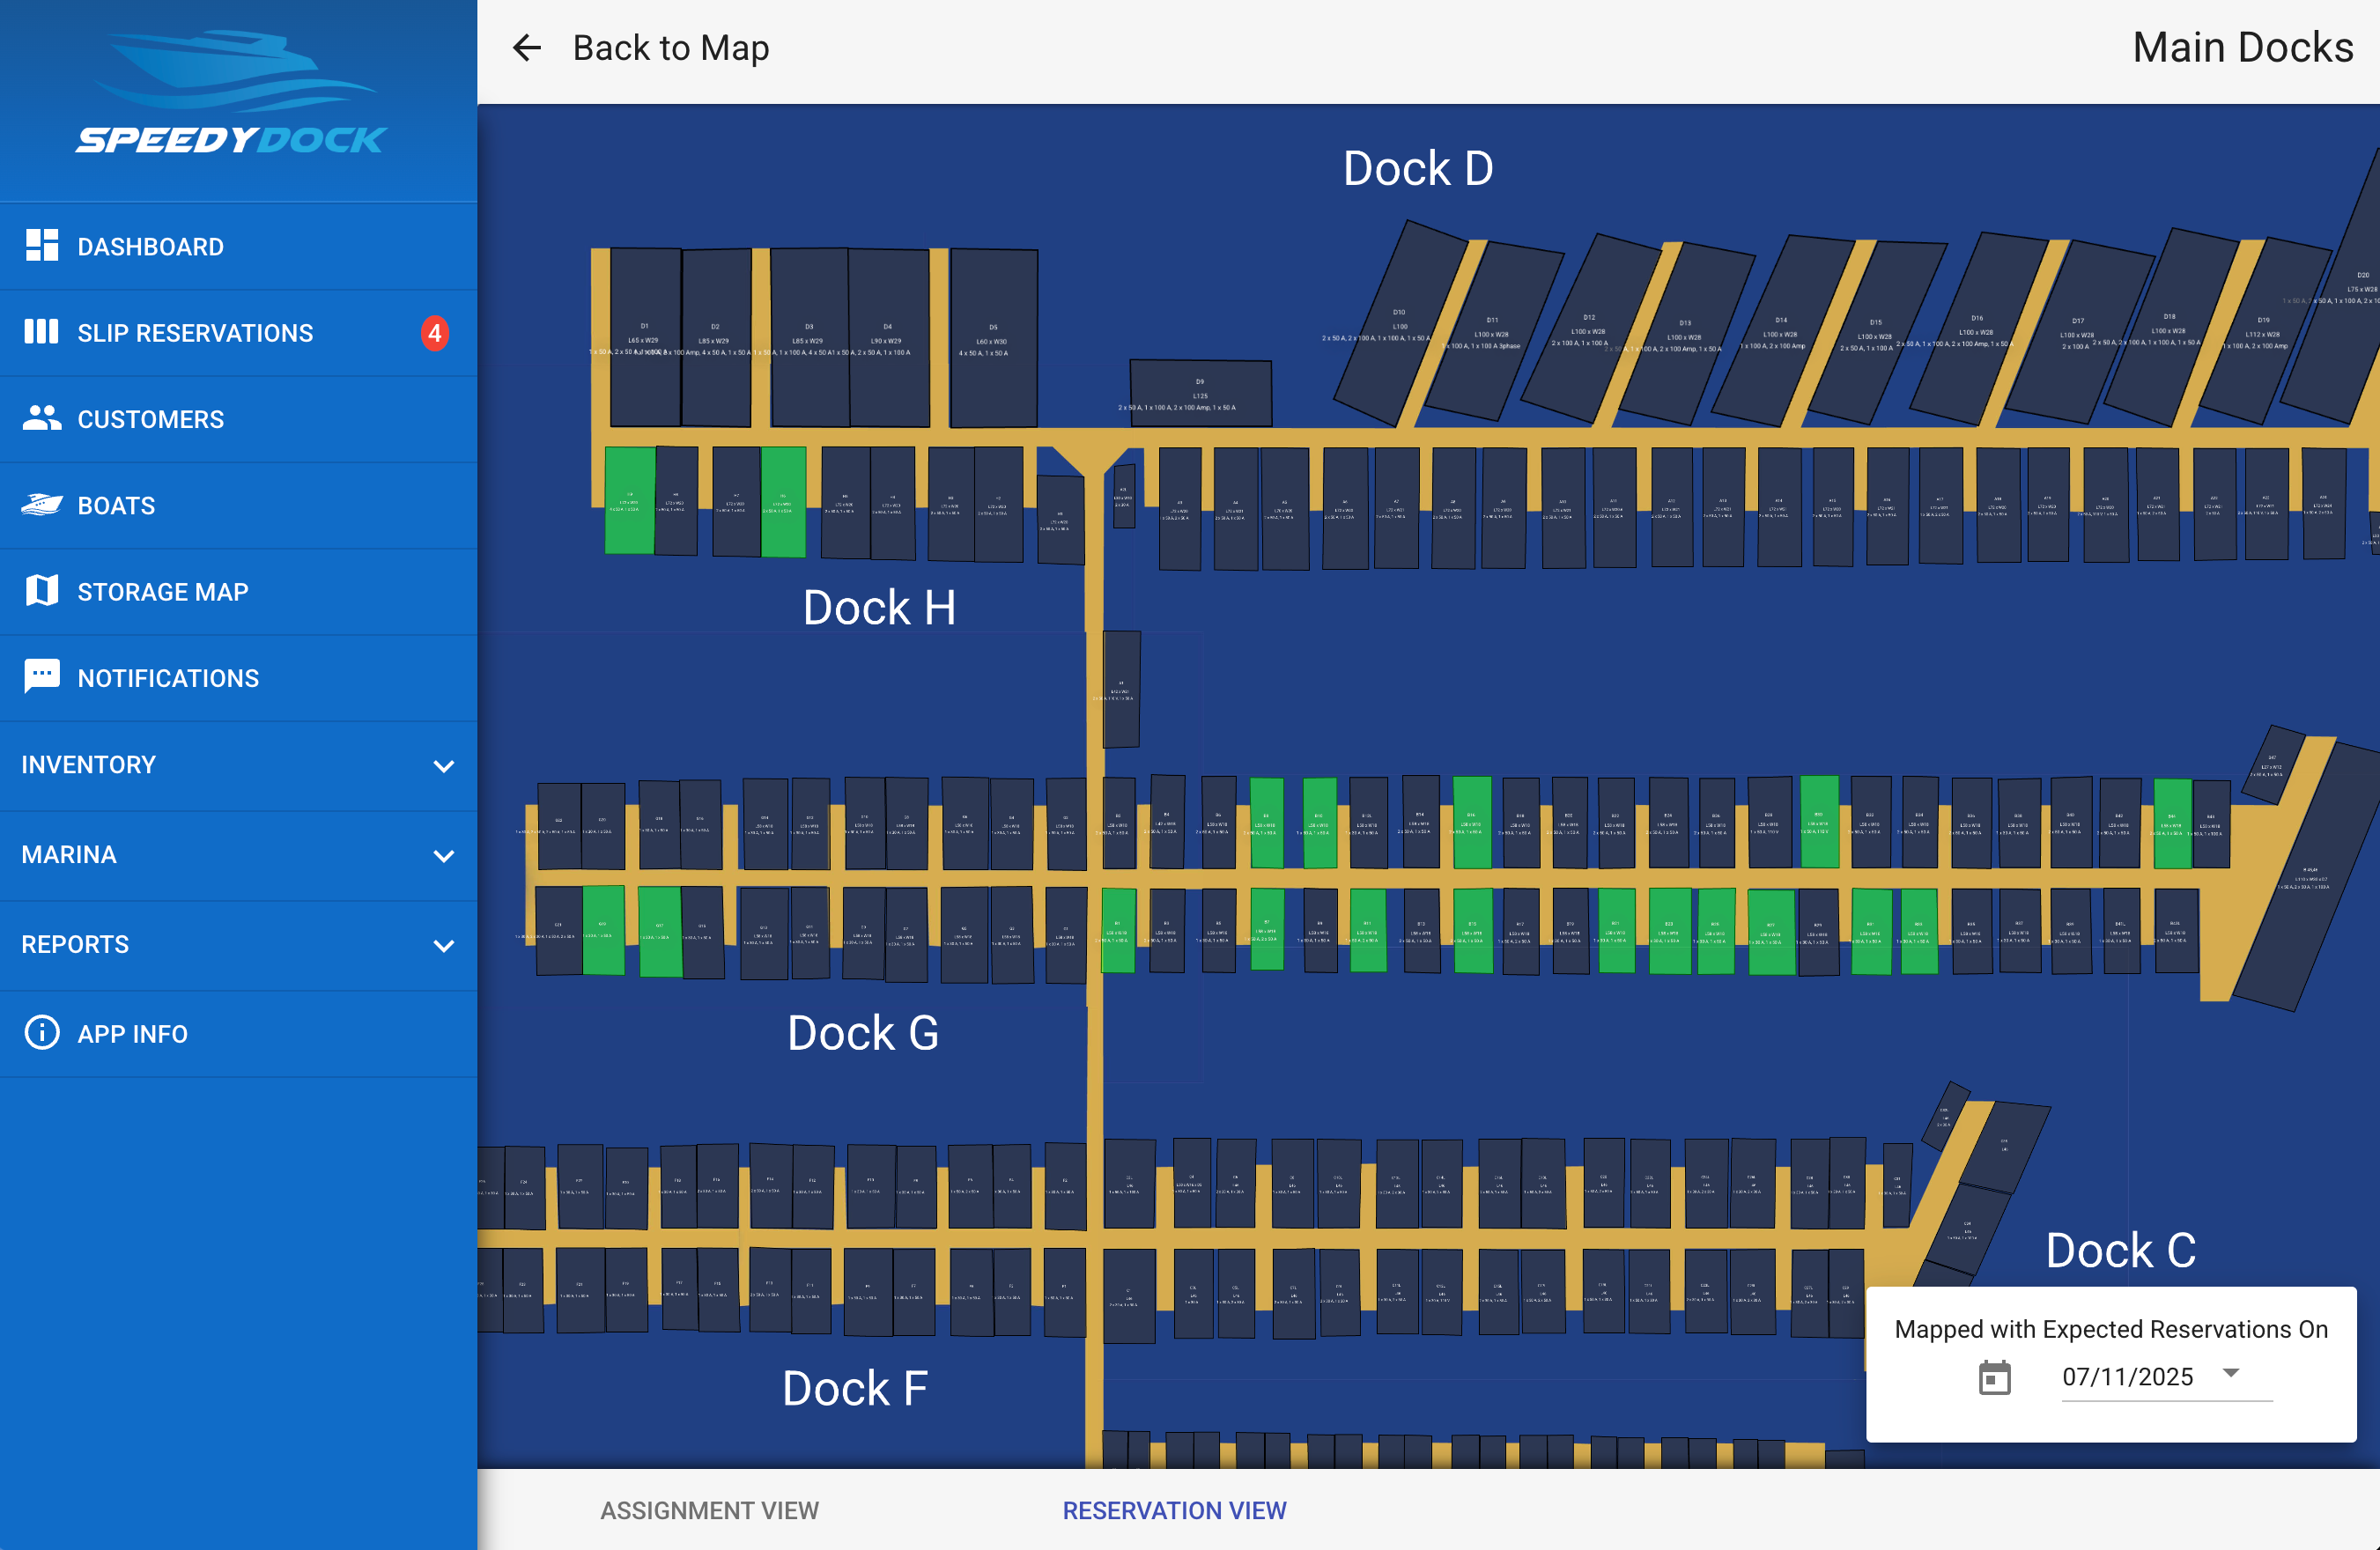Click the SpeedyDock logo
This screenshot has width=2380, height=1550.
(232, 92)
